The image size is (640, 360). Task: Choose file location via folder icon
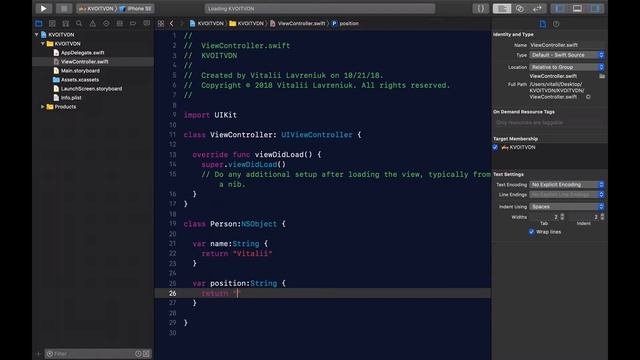[x=602, y=76]
